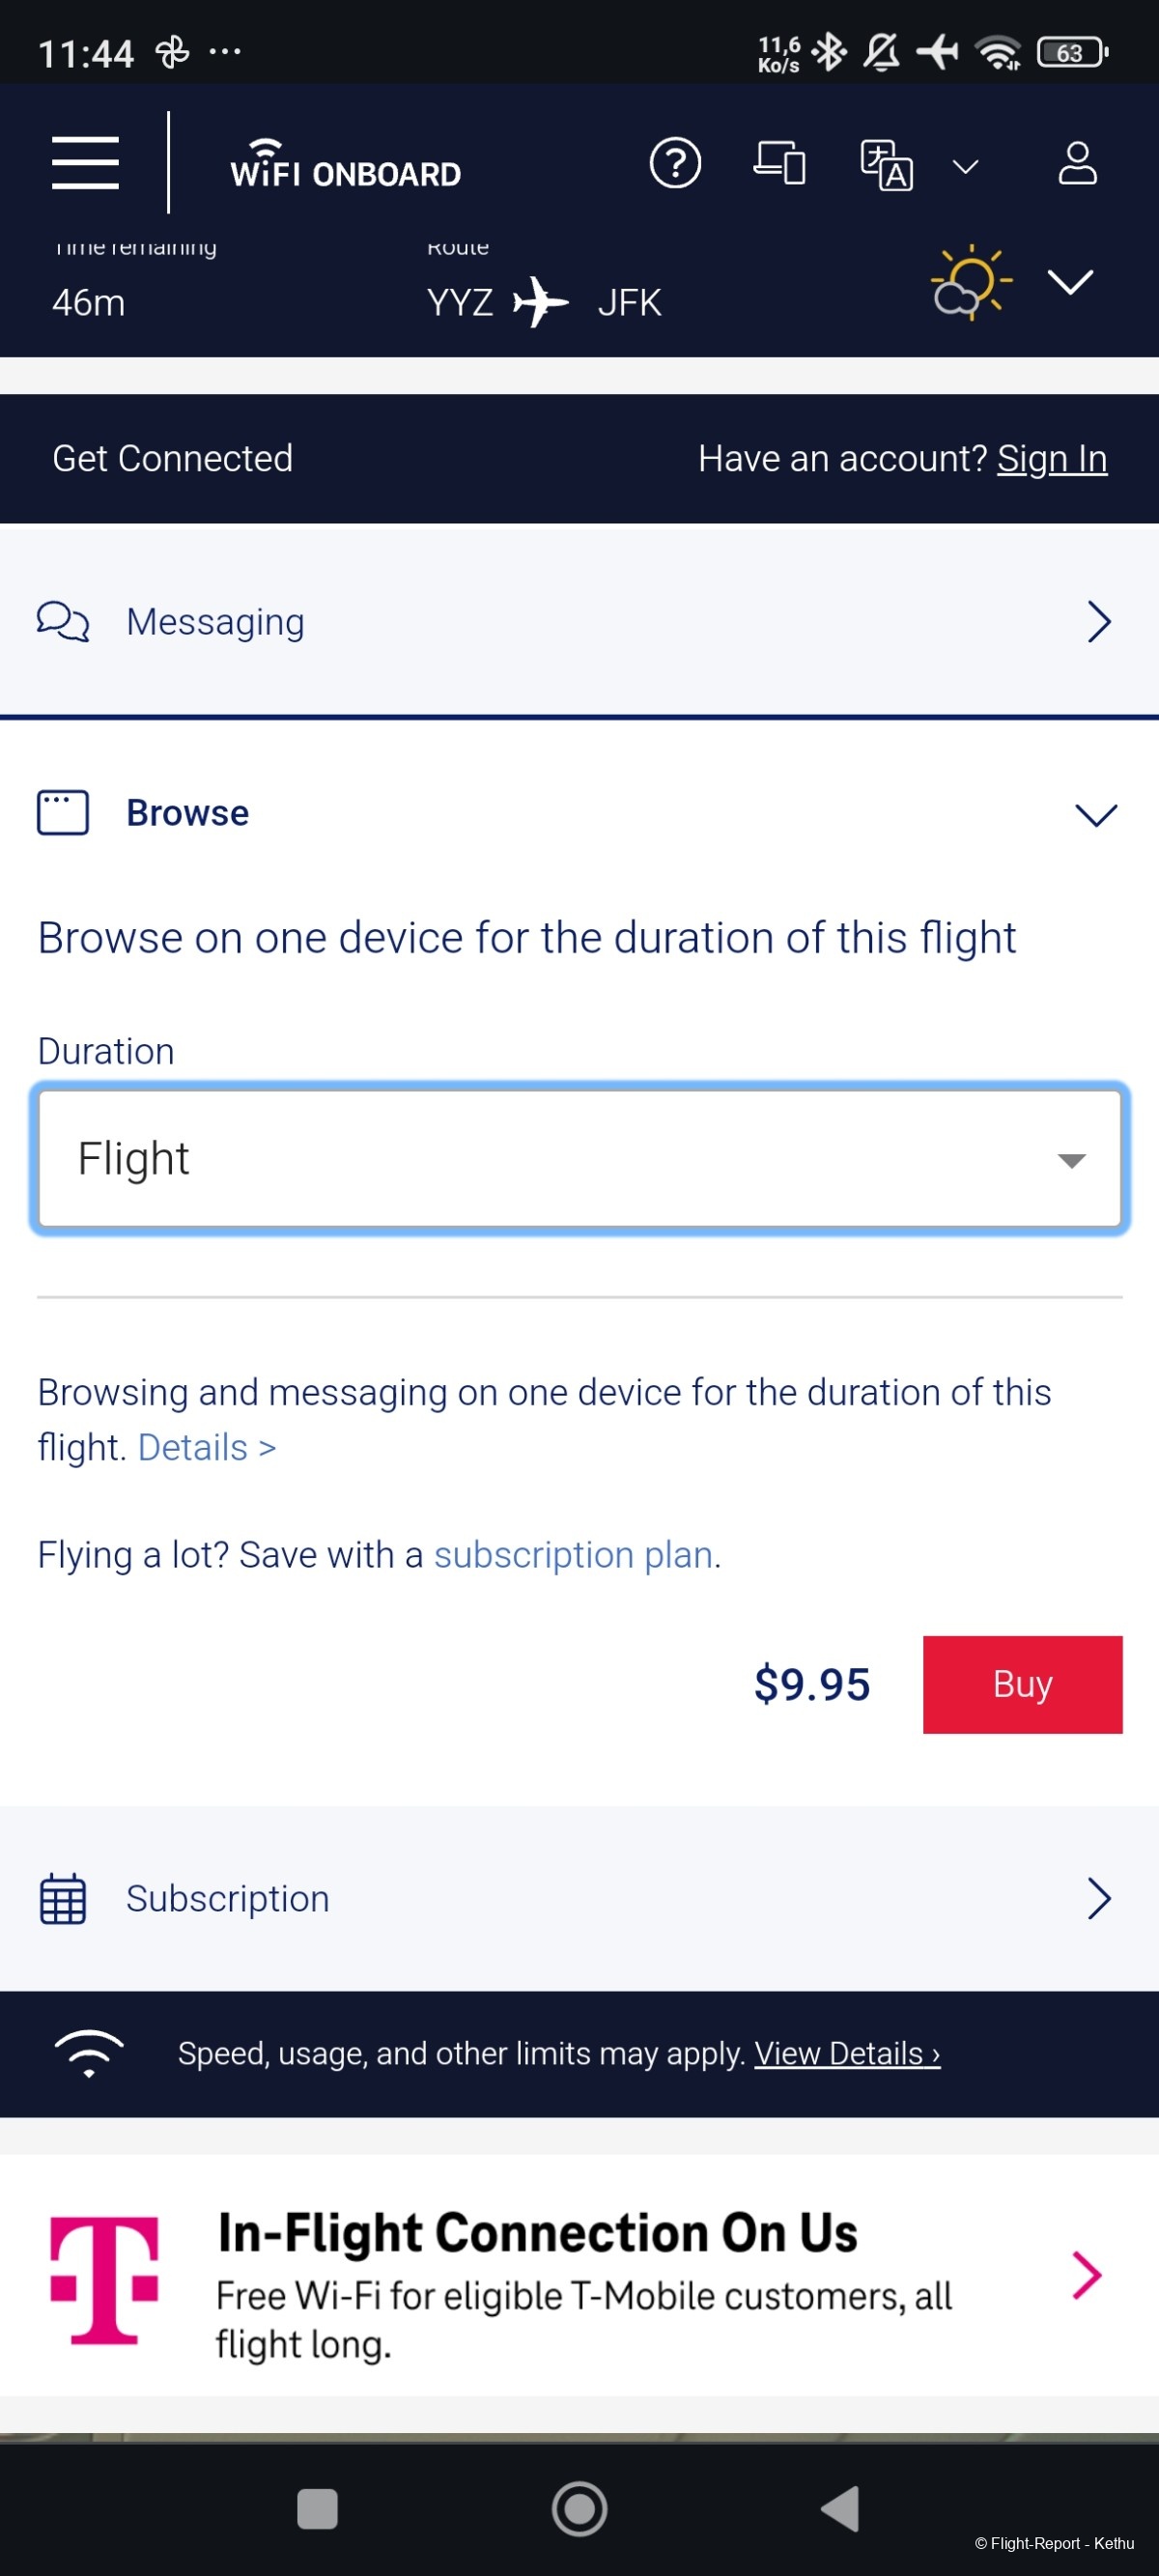Expand the flight info panel chevron

pyautogui.click(x=1070, y=282)
